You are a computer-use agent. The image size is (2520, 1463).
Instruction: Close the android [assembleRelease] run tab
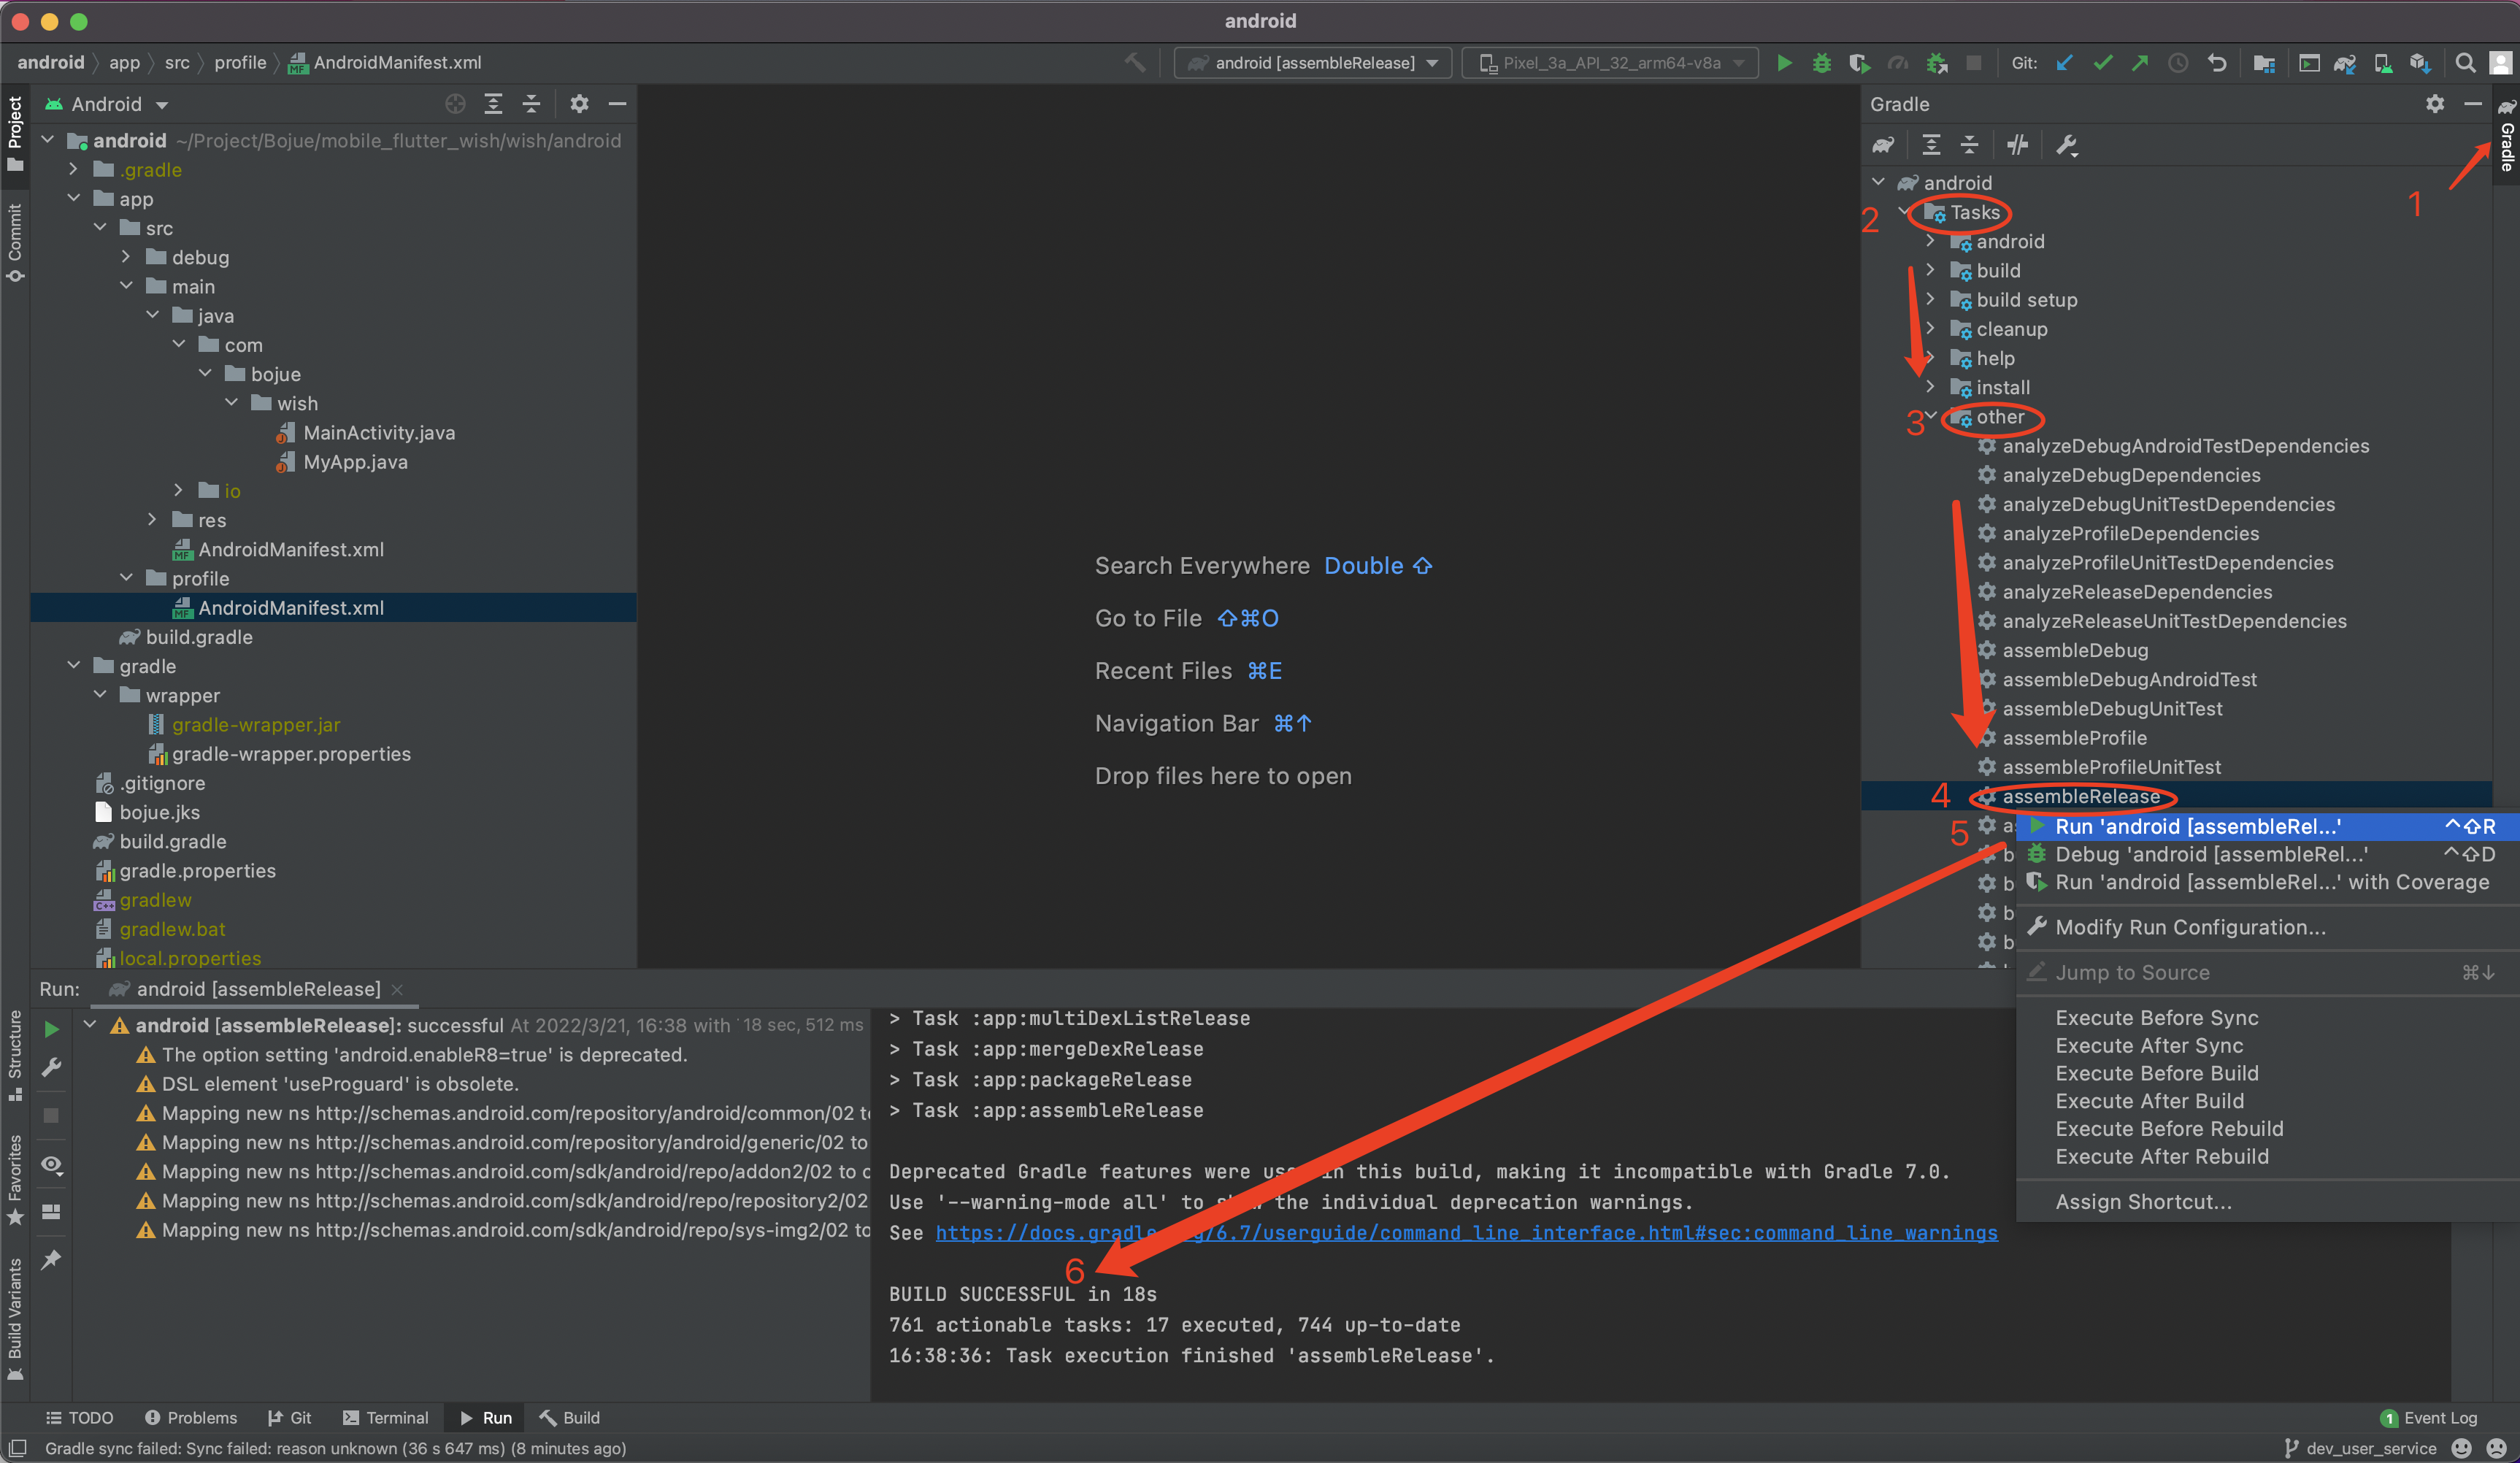click(397, 989)
